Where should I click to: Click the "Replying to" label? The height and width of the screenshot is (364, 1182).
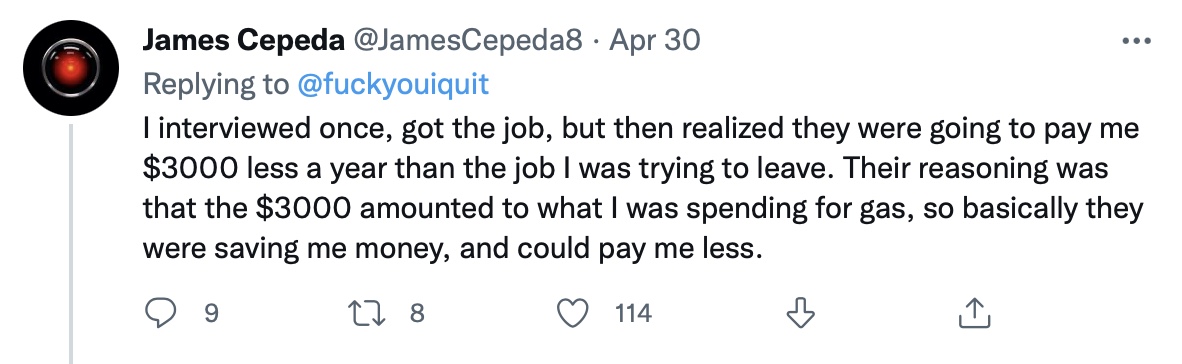(x=216, y=84)
